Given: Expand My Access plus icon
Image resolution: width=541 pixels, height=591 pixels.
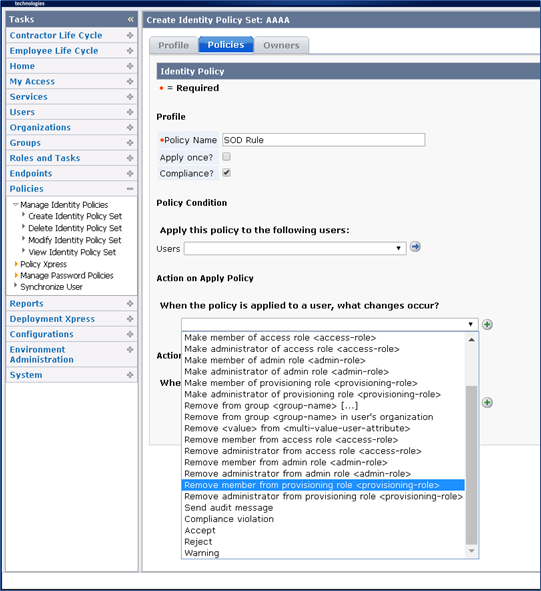Looking at the screenshot, I should [130, 81].
